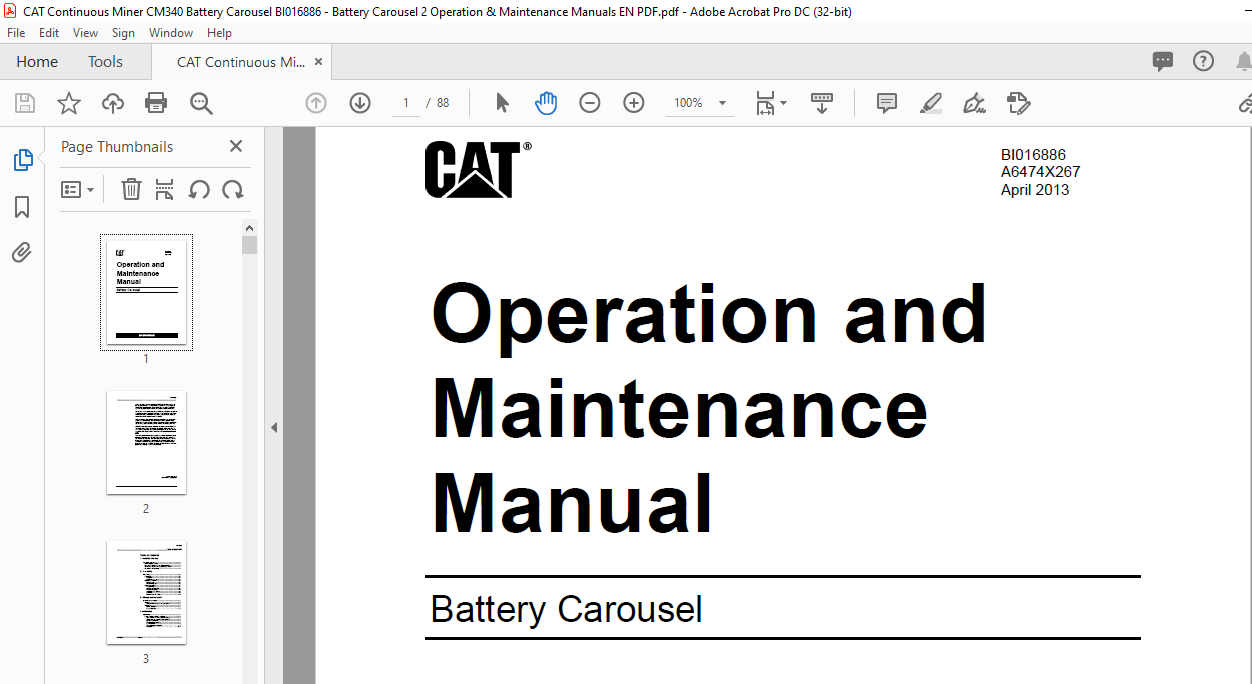This screenshot has height=684, width=1252.
Task: Switch to the Home tab
Action: (37, 62)
